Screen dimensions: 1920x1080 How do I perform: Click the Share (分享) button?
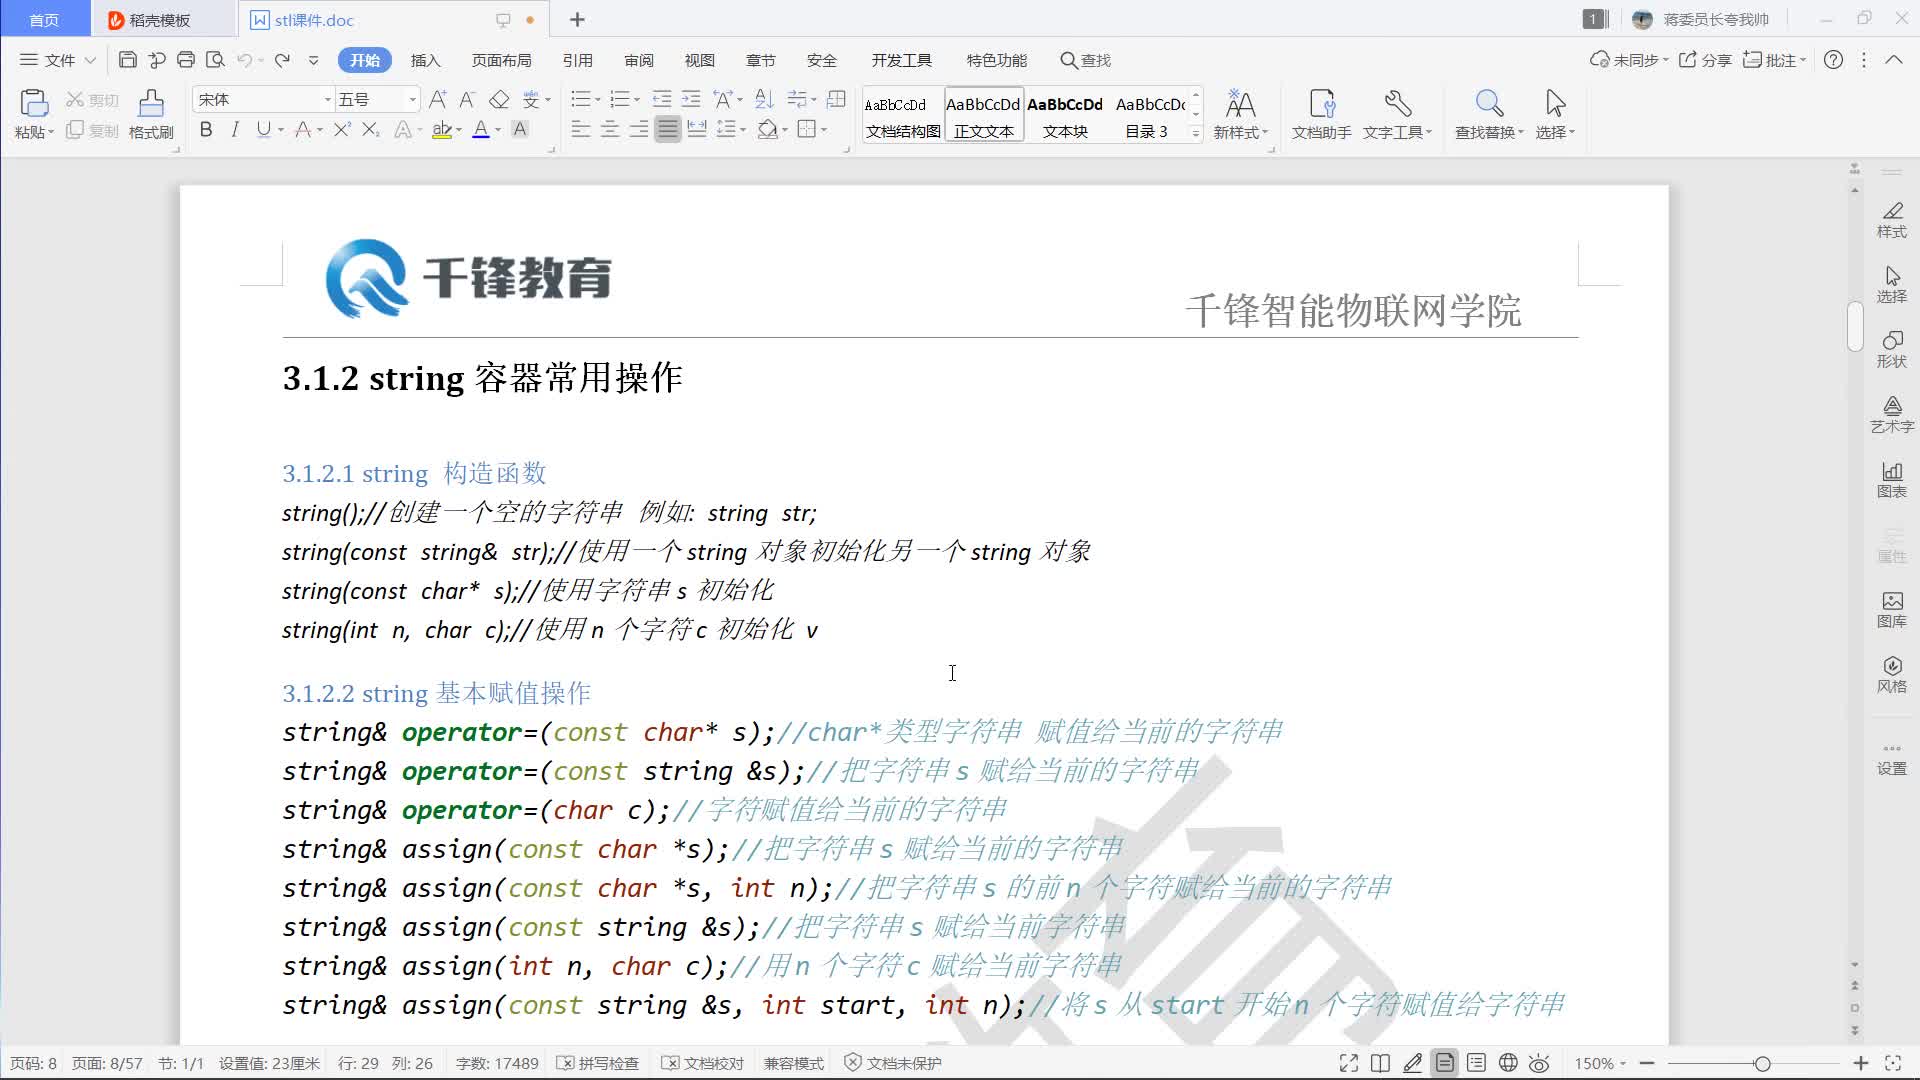[x=1705, y=60]
